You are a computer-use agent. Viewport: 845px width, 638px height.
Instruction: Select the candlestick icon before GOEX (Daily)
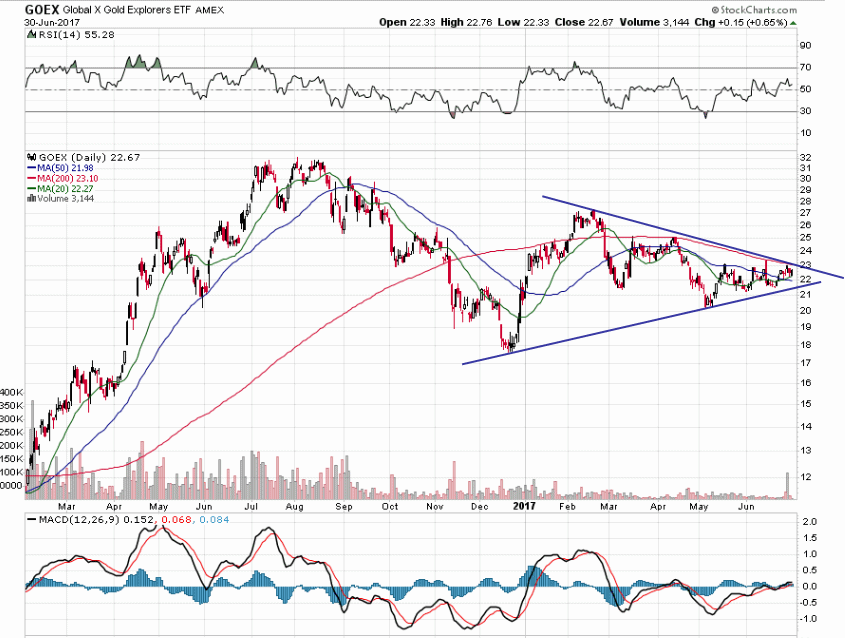click(x=31, y=157)
